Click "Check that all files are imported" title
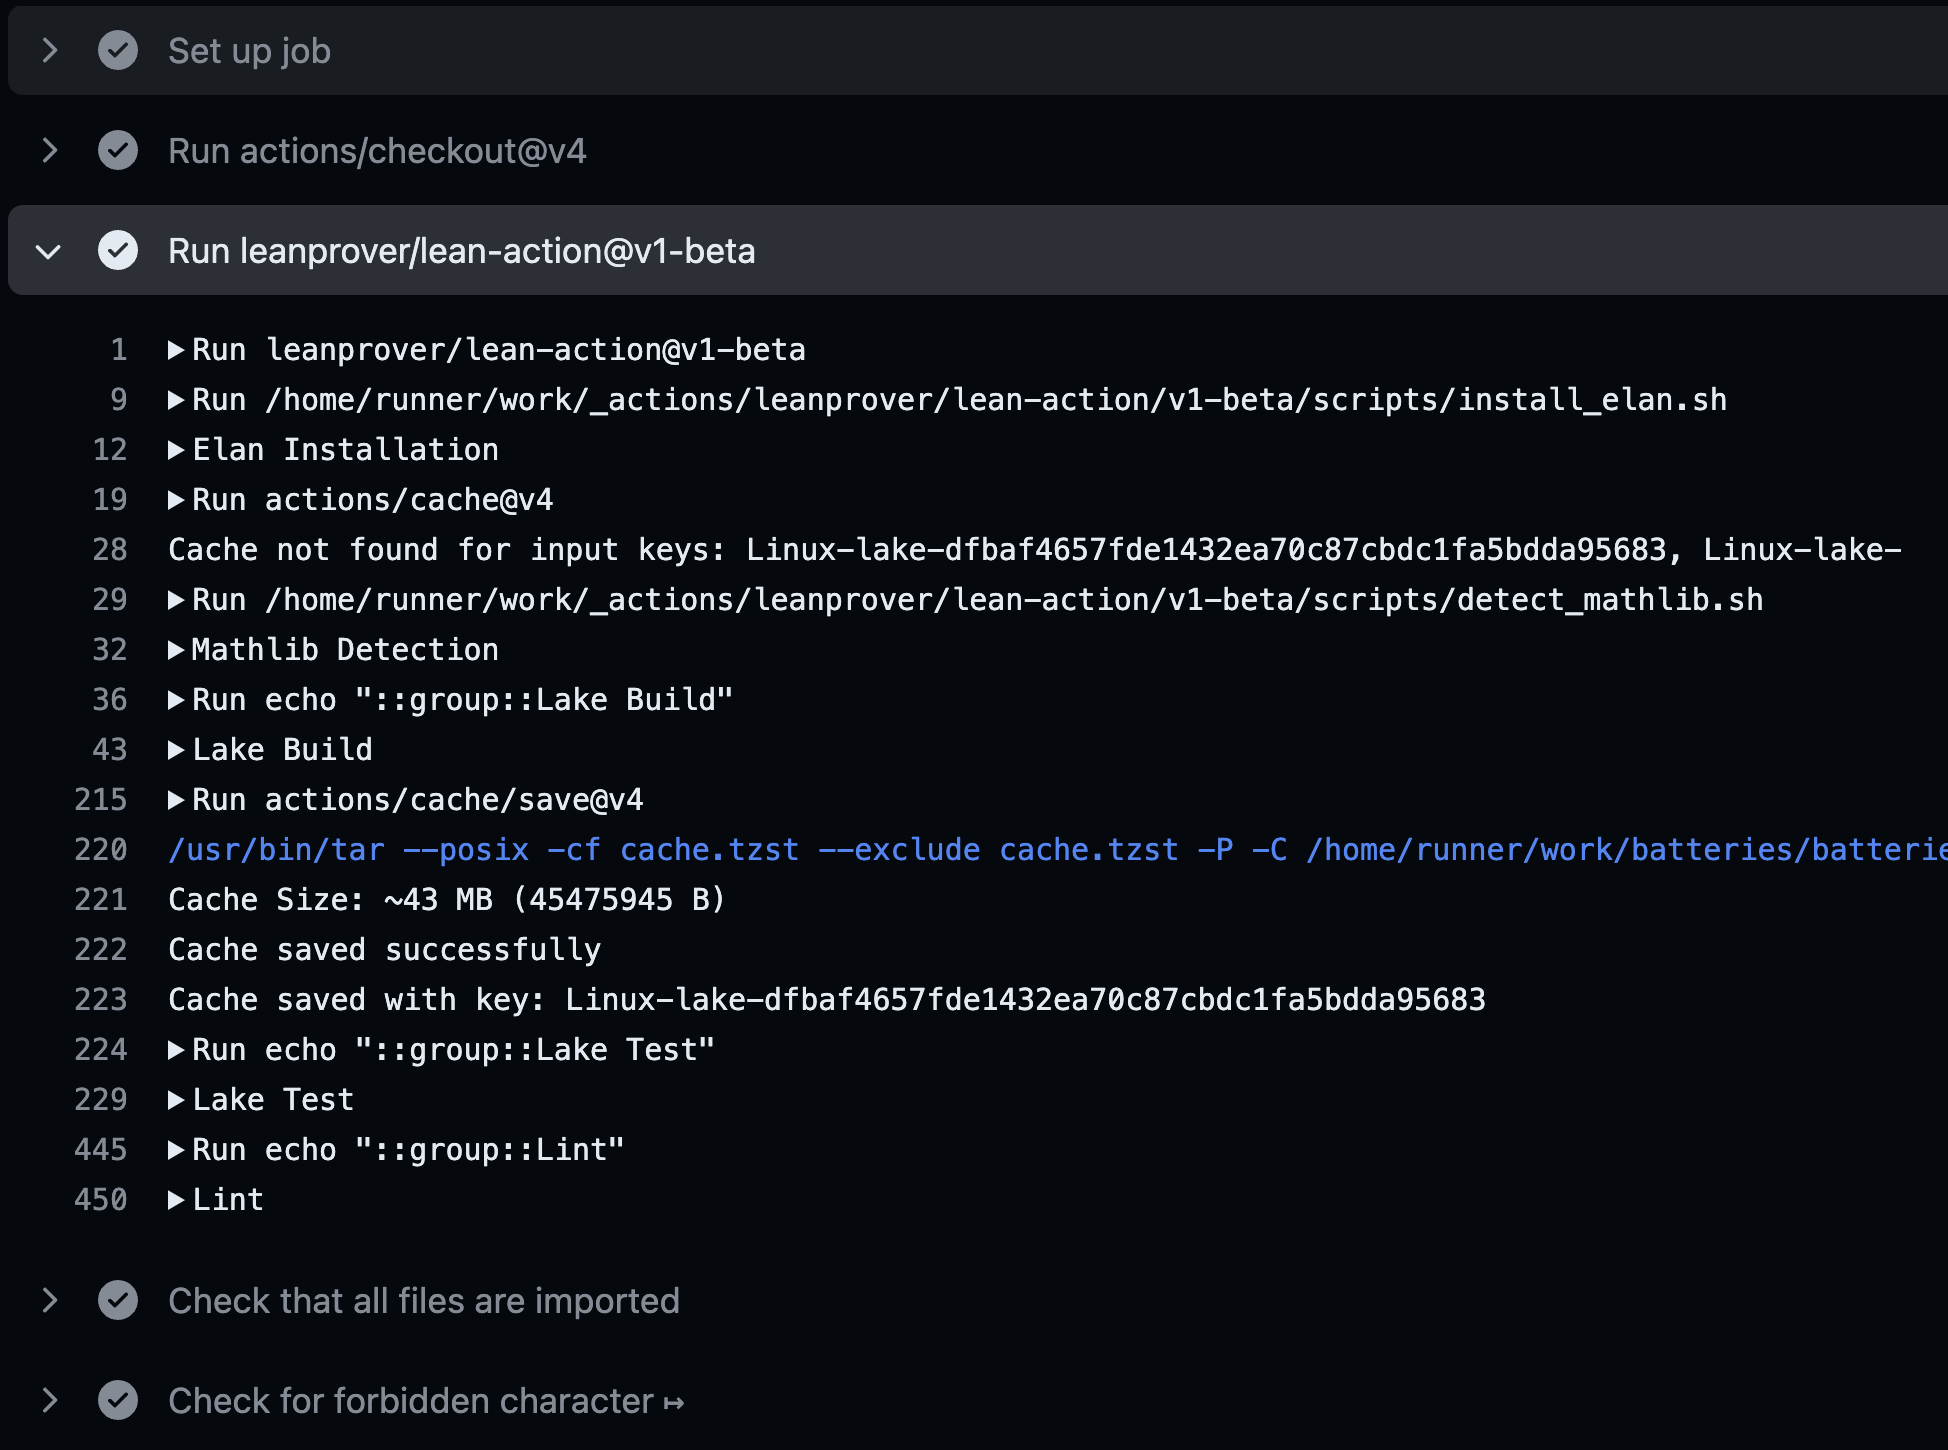Screen dimensions: 1948x1450 point(424,1301)
